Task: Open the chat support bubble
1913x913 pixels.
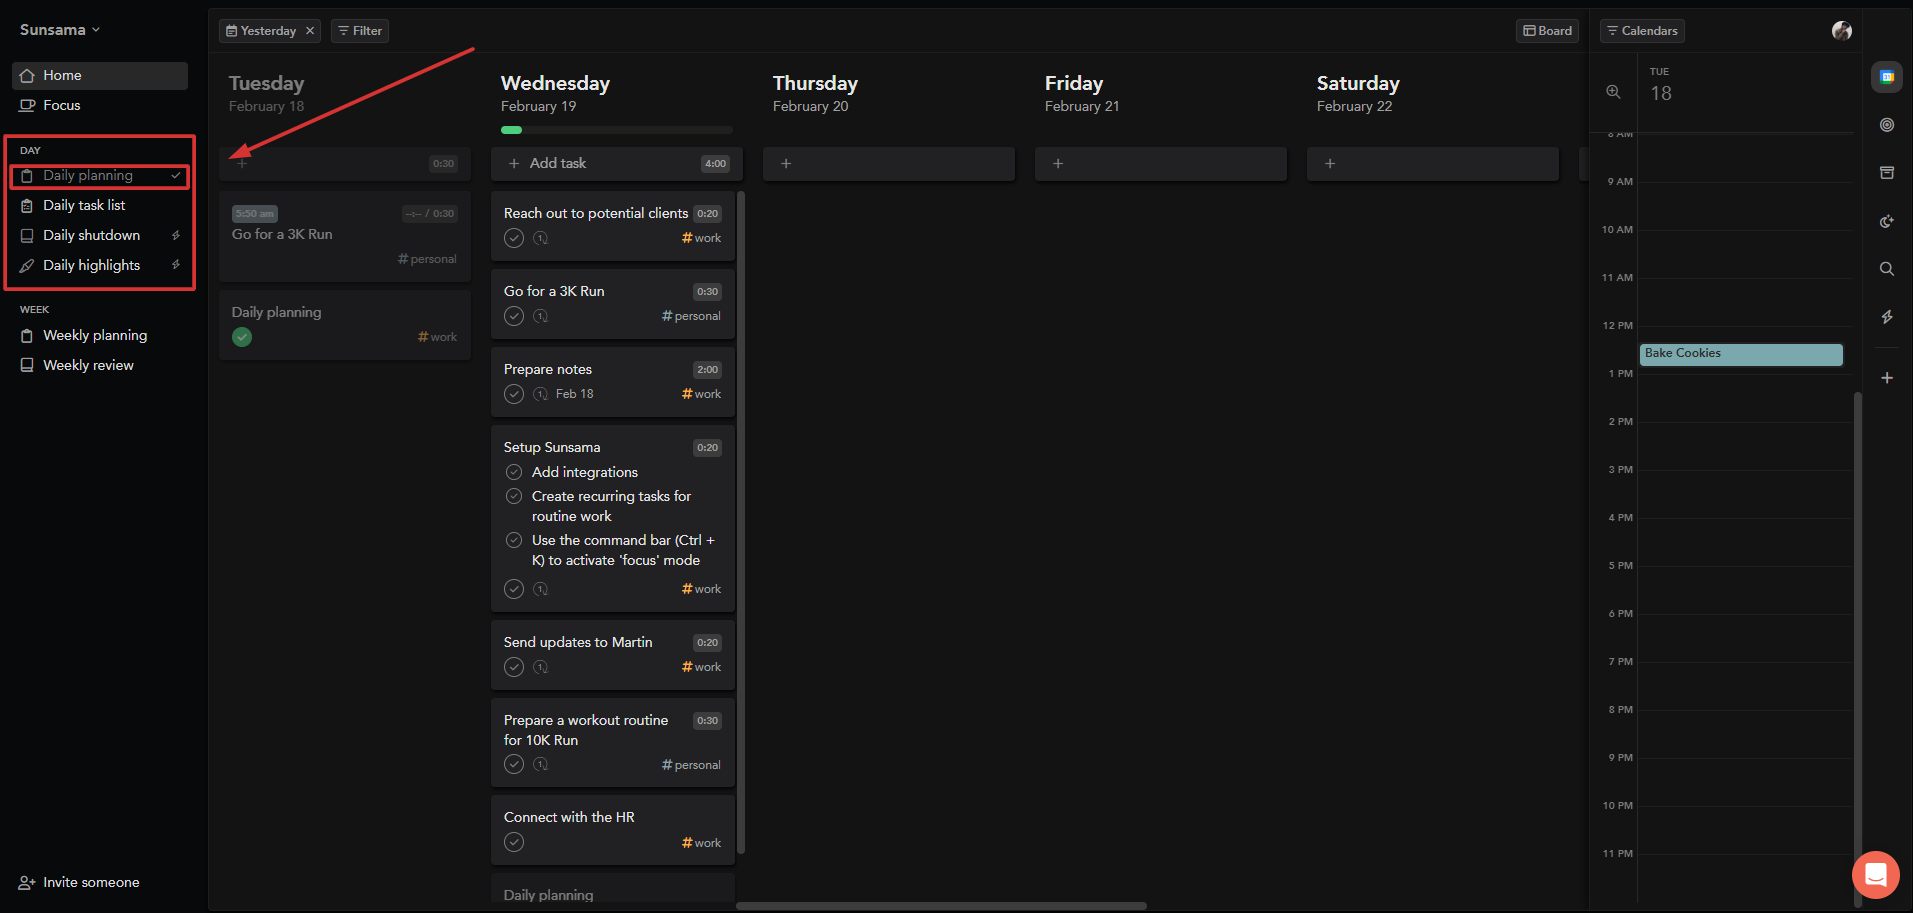Action: click(x=1876, y=875)
